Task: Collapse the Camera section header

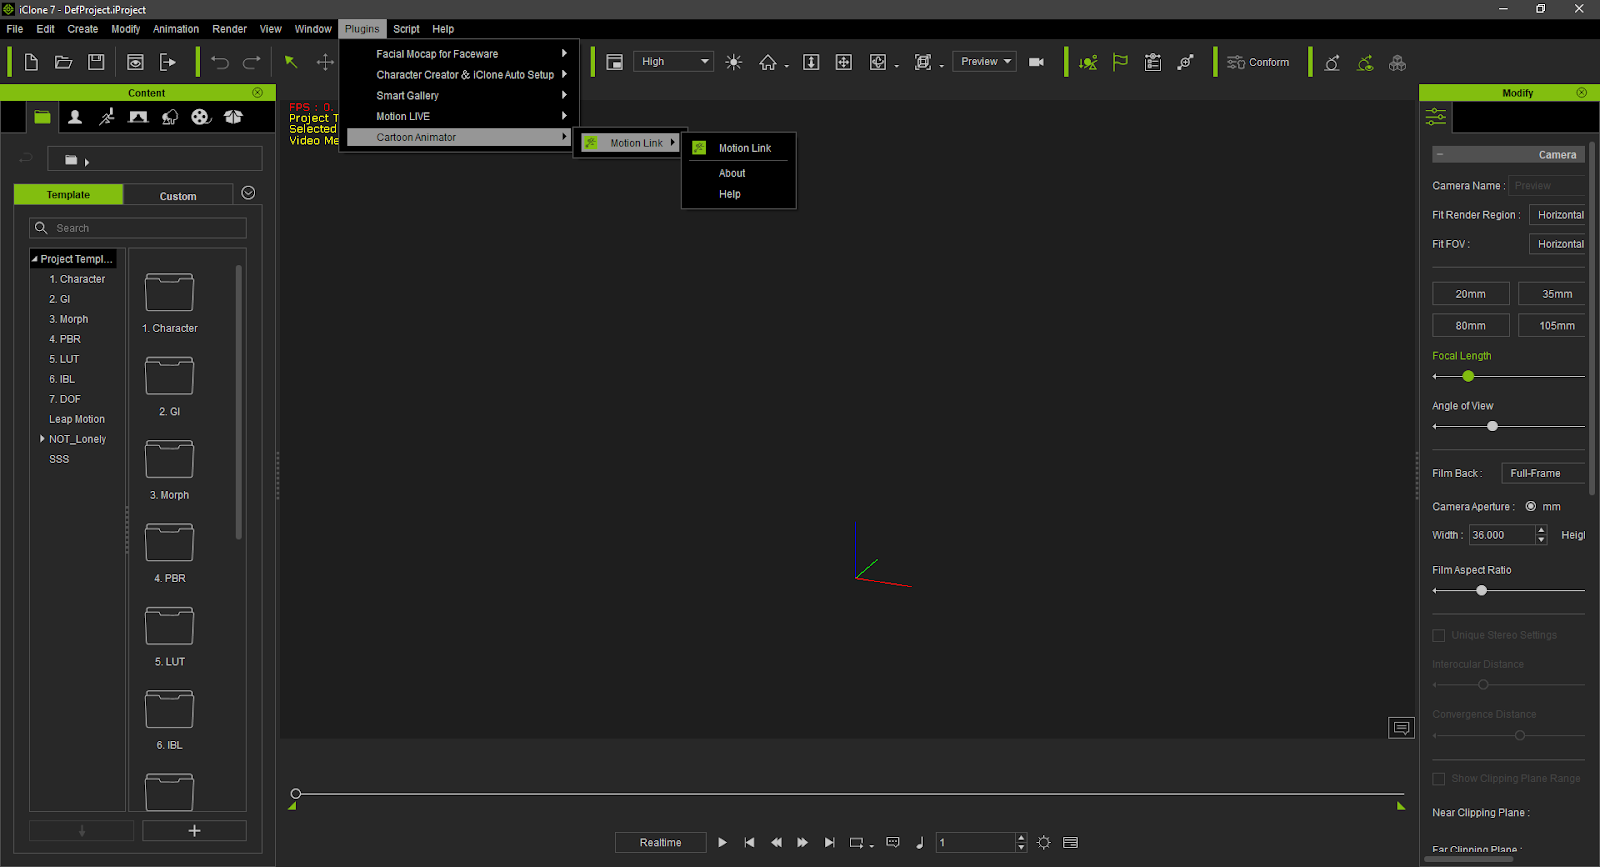Action: pyautogui.click(x=1439, y=155)
